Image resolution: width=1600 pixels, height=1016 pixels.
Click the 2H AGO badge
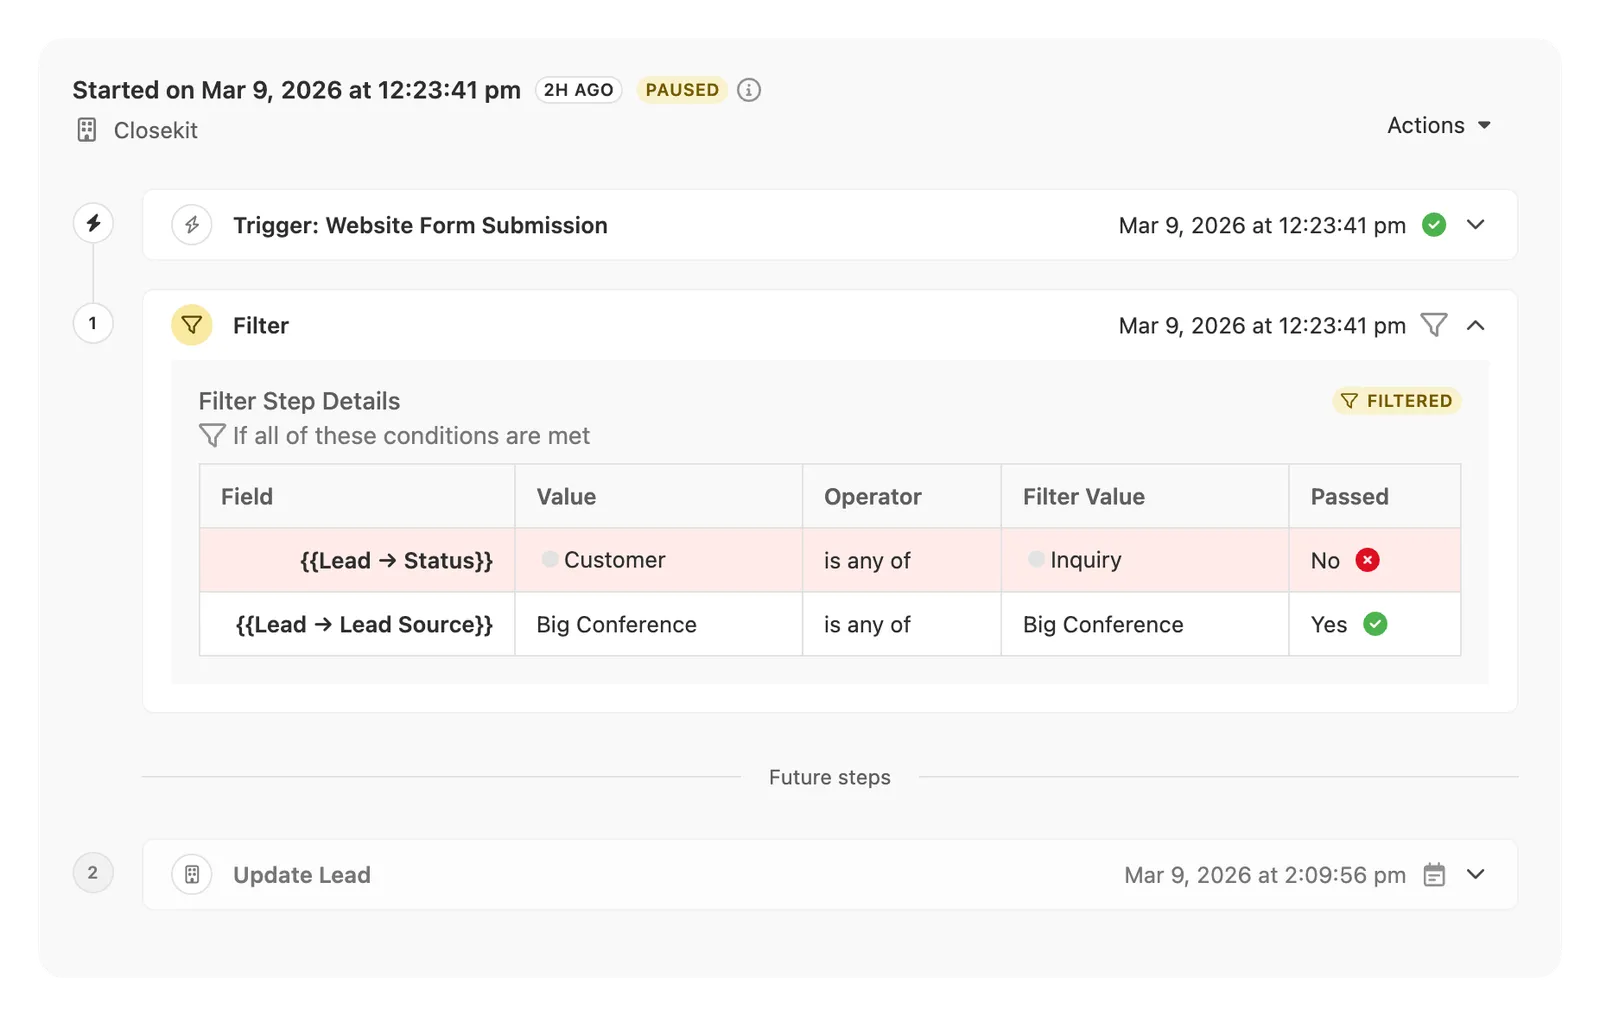(579, 90)
